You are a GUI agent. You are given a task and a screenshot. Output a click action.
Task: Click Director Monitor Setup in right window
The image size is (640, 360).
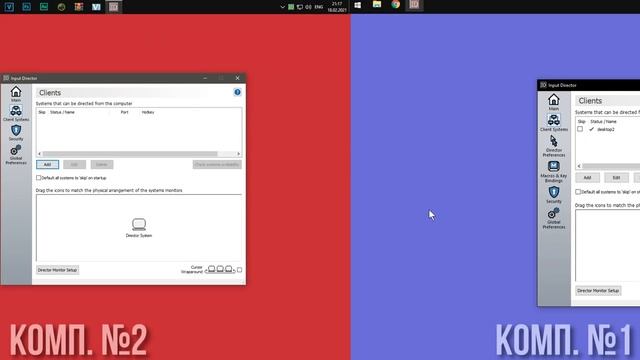coord(598,291)
